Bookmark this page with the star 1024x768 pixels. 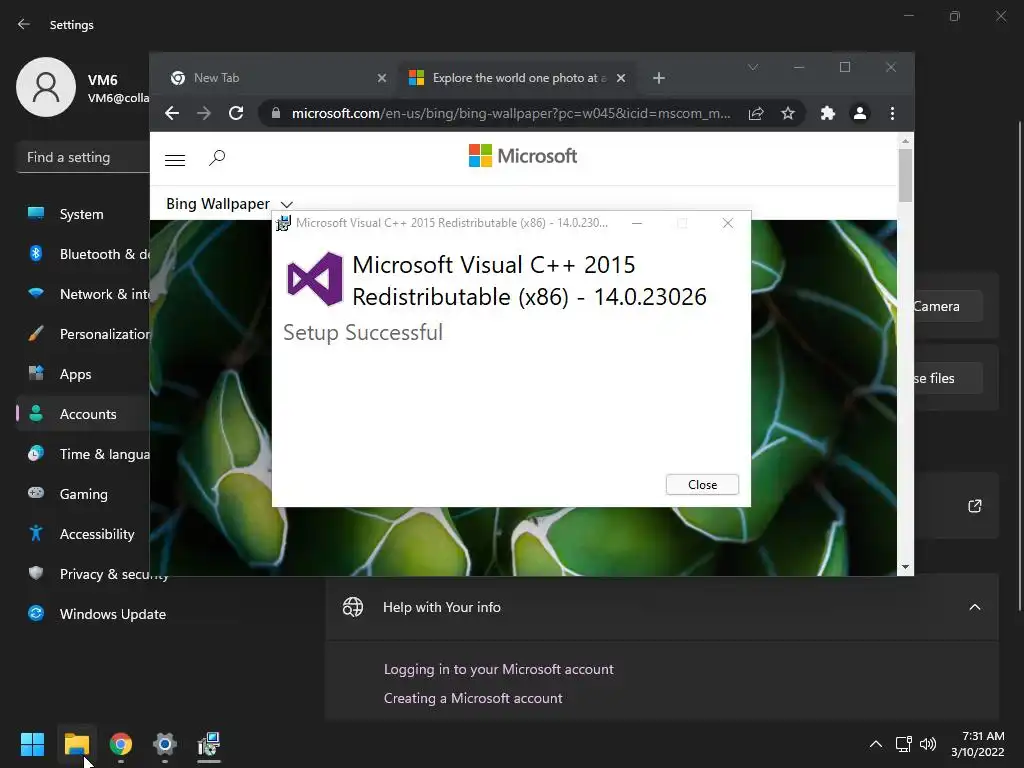tap(788, 114)
